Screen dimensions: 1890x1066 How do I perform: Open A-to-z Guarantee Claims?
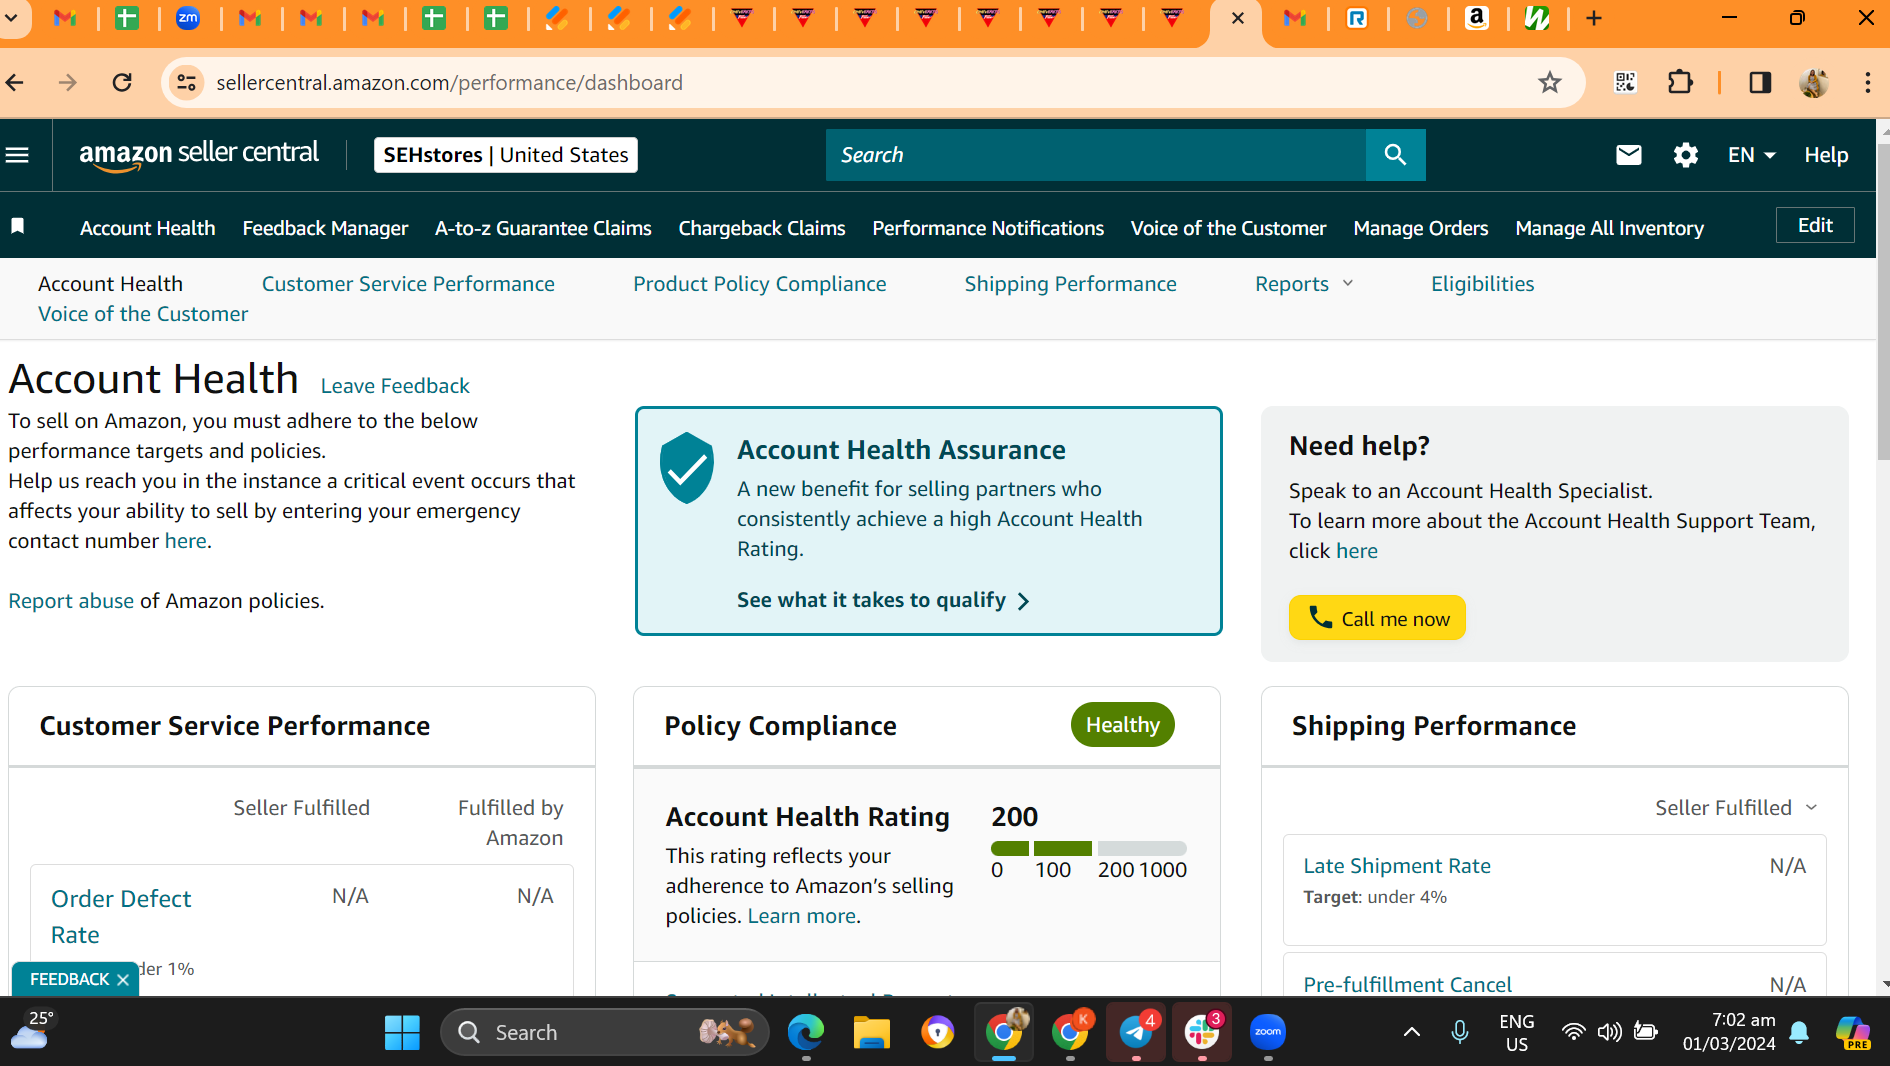543,228
